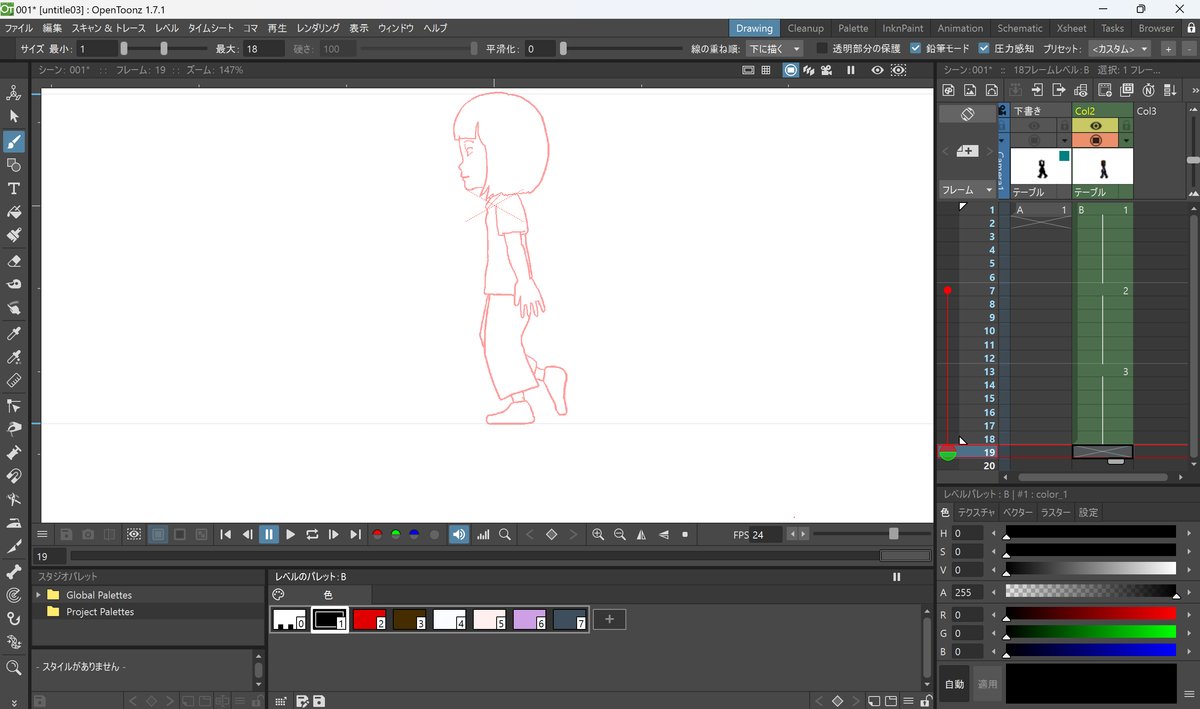Open playback bar hamburger menu
The width and height of the screenshot is (1200, 709).
click(x=43, y=535)
